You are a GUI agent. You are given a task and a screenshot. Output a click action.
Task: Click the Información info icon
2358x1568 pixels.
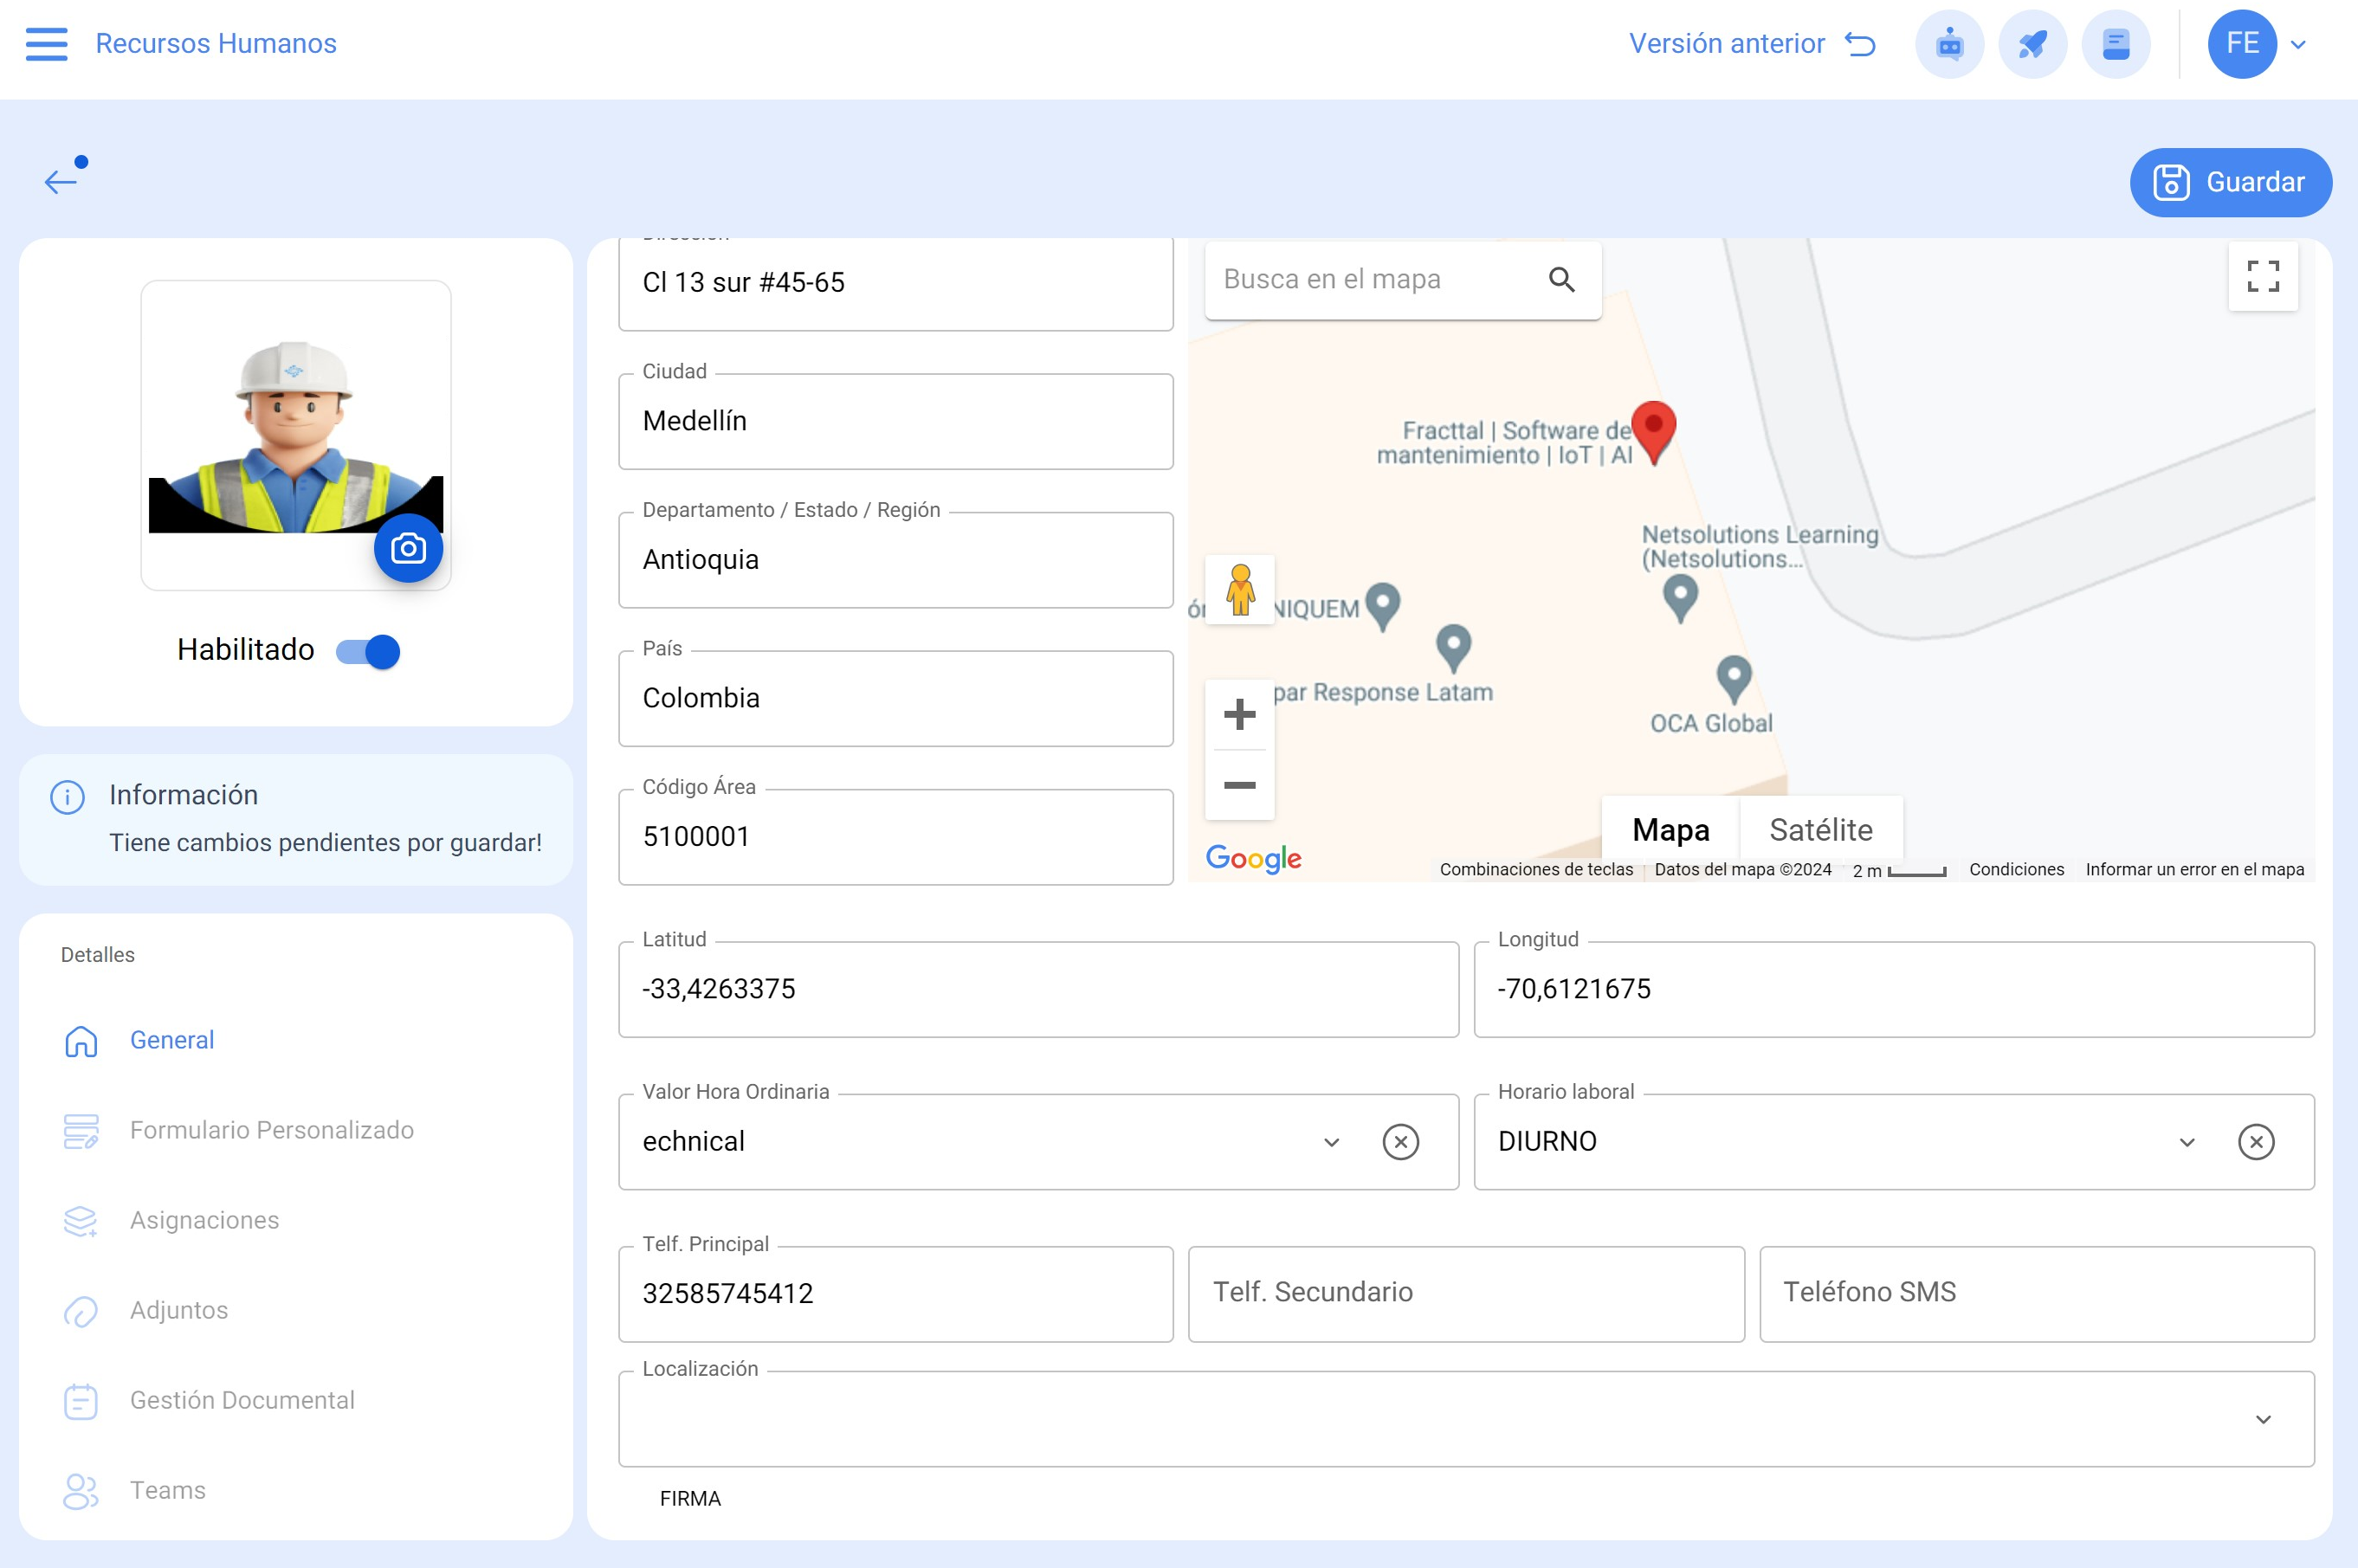tap(67, 797)
